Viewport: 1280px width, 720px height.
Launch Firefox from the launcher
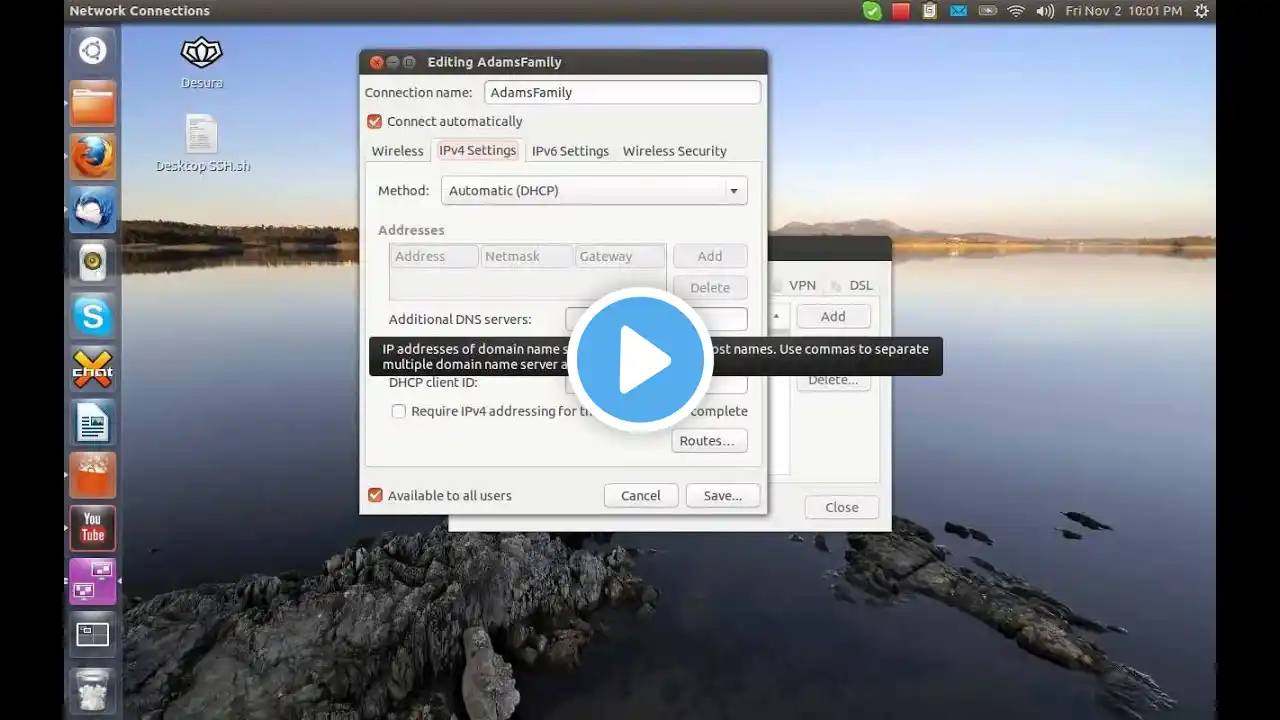click(x=93, y=157)
